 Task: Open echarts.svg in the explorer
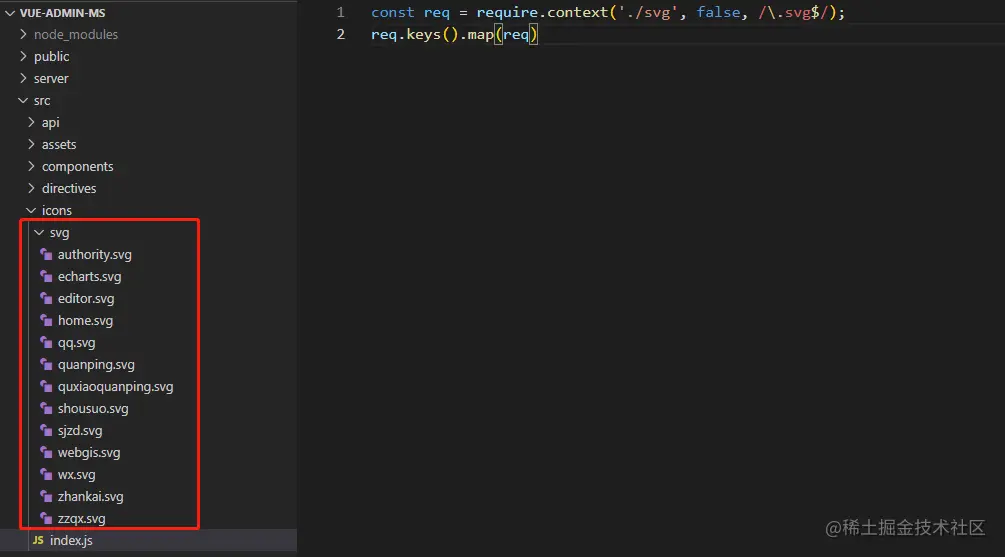point(89,276)
